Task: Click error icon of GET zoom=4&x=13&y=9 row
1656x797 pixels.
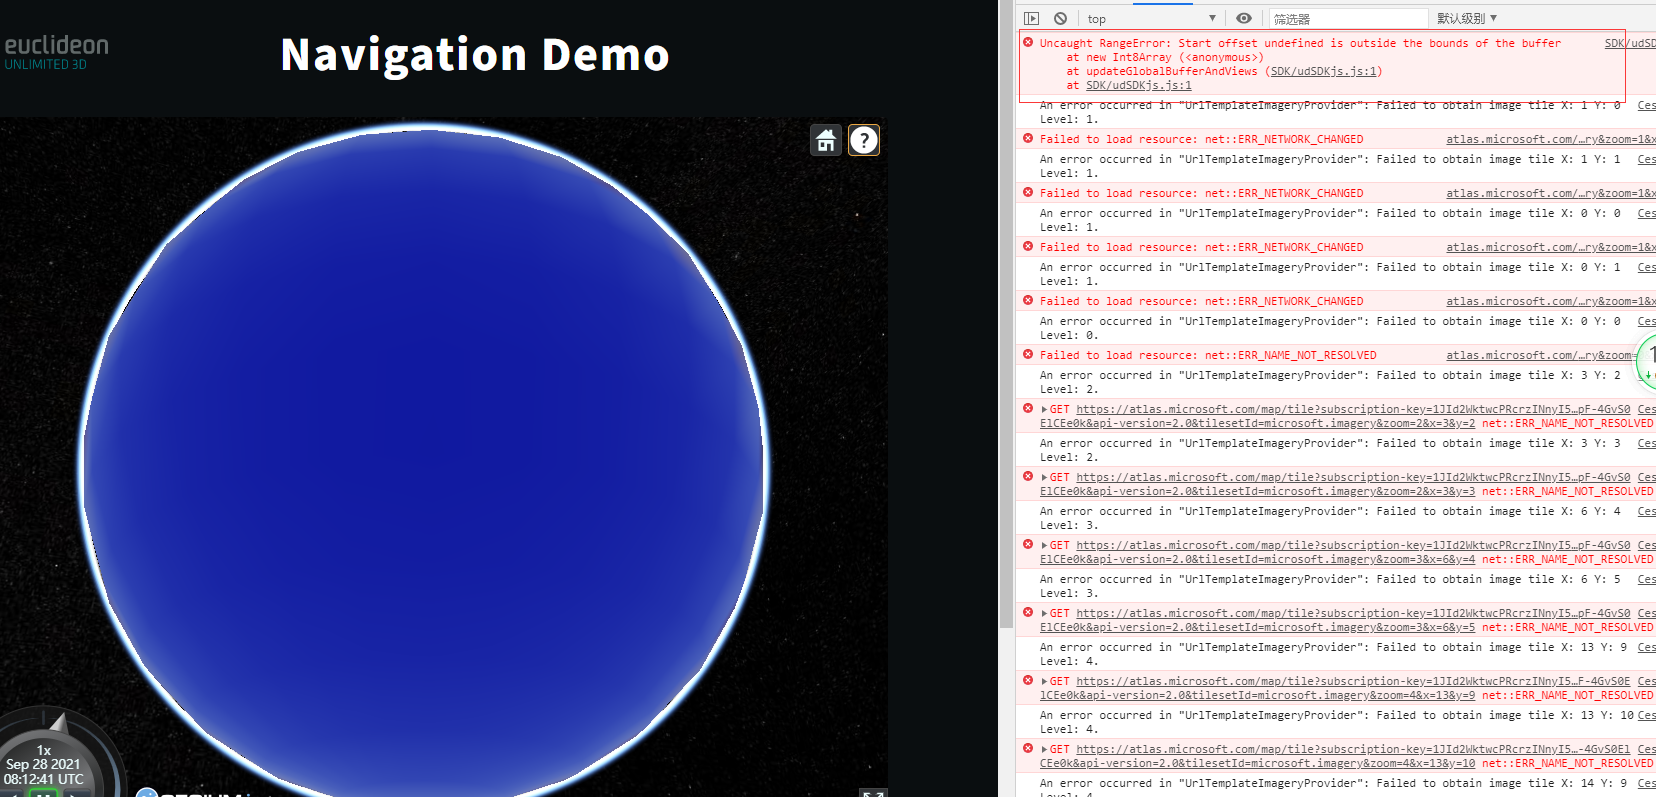Action: point(1028,680)
